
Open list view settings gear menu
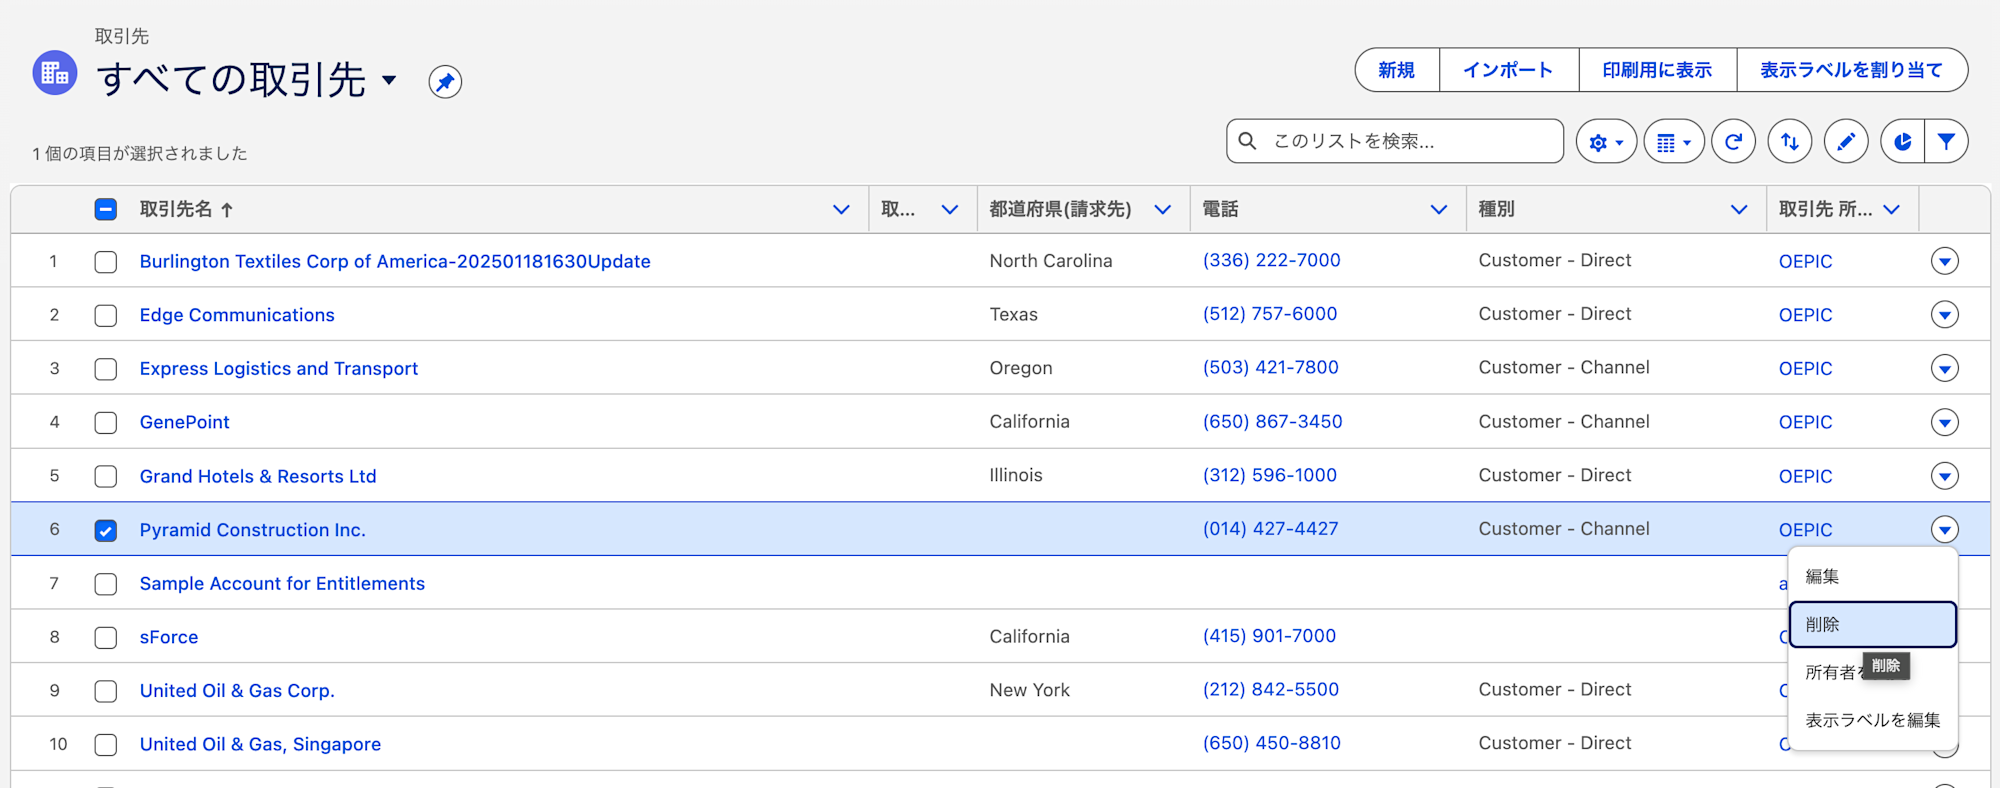[x=1605, y=142]
